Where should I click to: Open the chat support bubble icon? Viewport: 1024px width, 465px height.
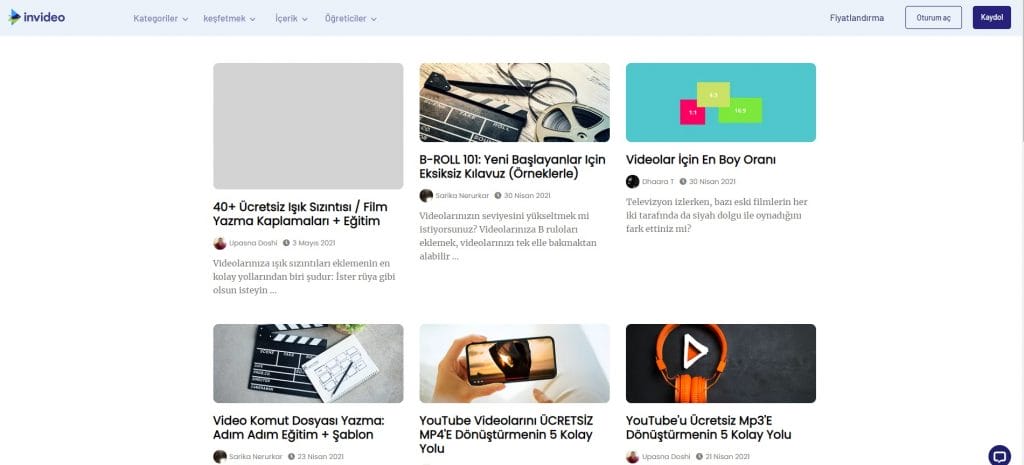coord(999,455)
